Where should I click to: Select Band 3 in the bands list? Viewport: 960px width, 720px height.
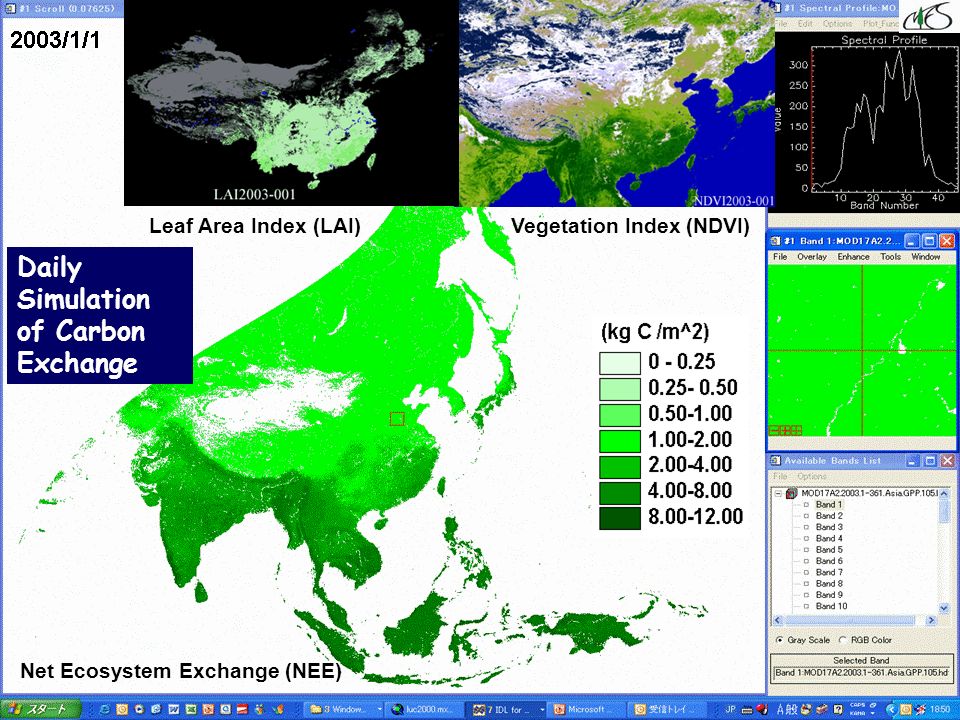click(x=829, y=527)
